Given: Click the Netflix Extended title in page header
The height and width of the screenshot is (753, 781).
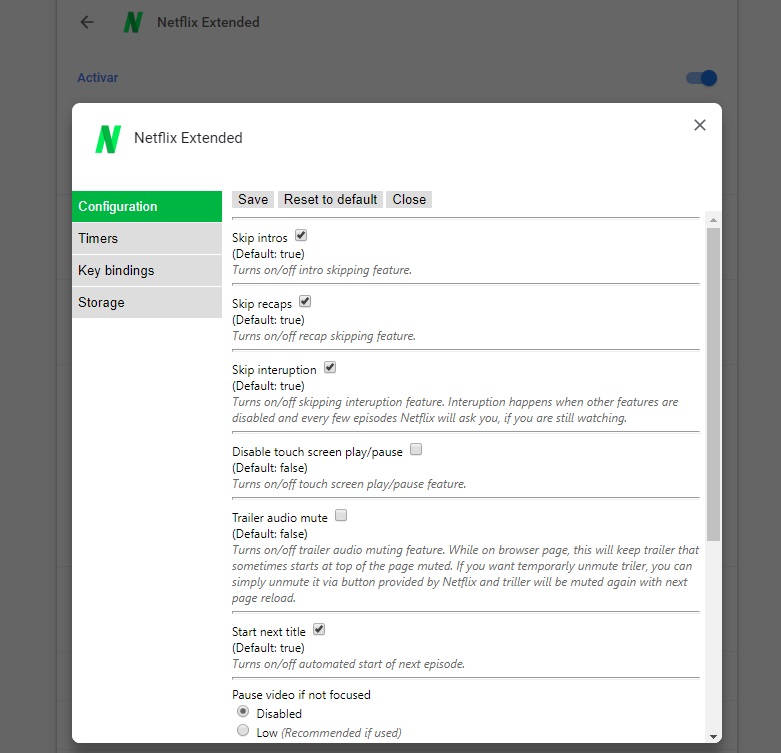Looking at the screenshot, I should tap(208, 22).
